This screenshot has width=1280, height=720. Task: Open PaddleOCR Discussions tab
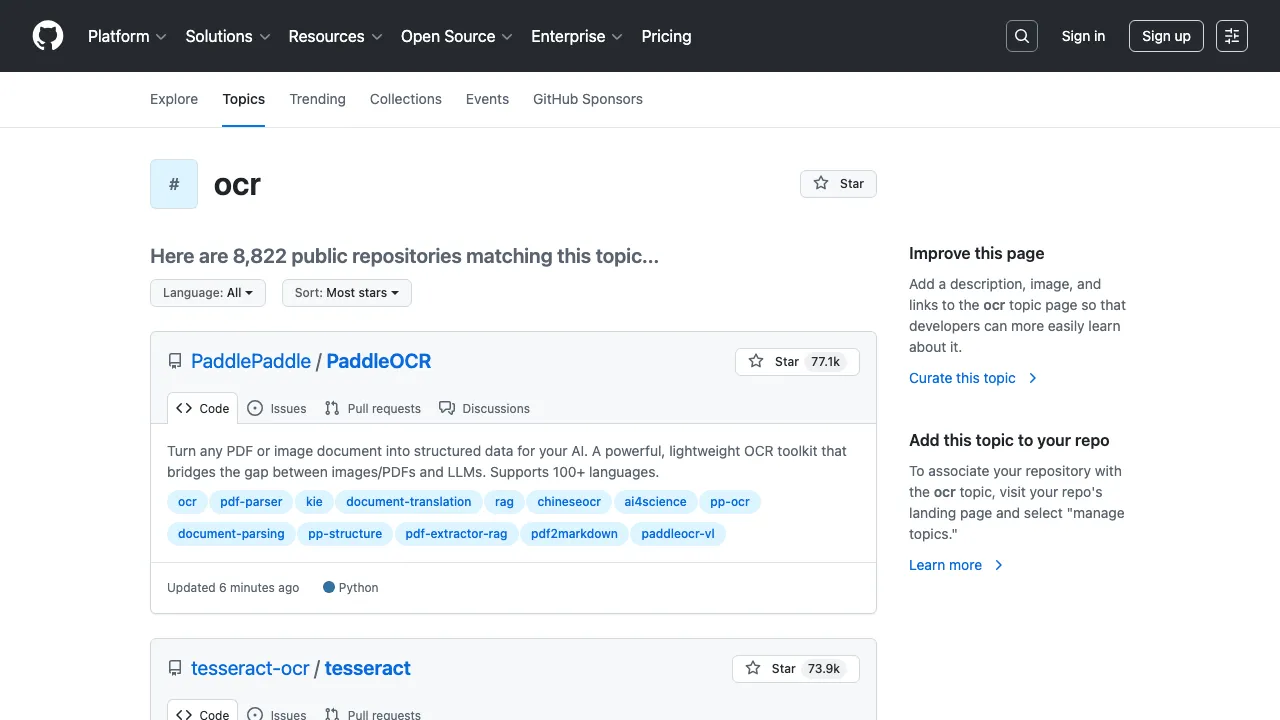point(485,408)
